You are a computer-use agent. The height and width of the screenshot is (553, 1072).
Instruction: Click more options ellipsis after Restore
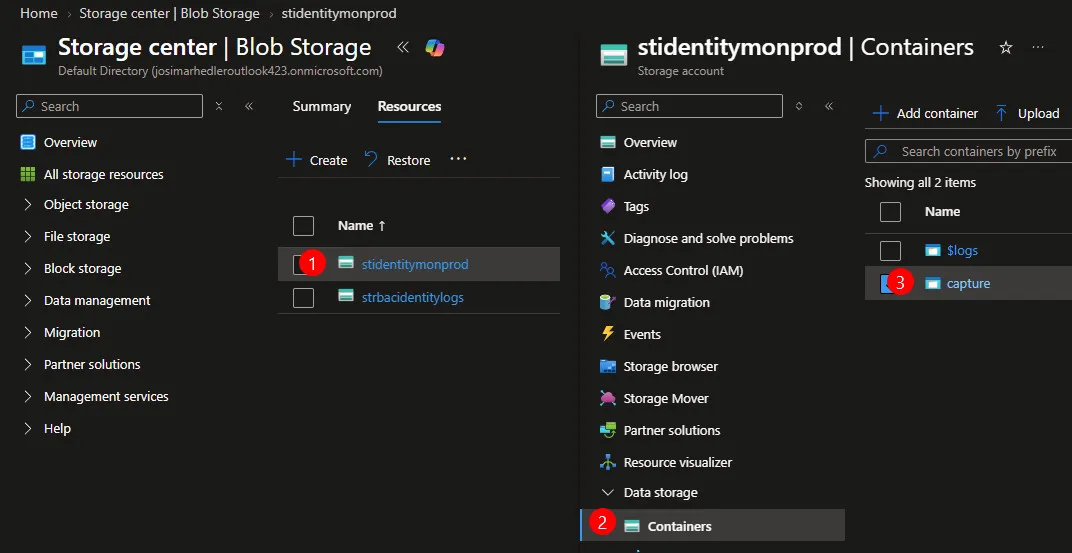pyautogui.click(x=458, y=159)
